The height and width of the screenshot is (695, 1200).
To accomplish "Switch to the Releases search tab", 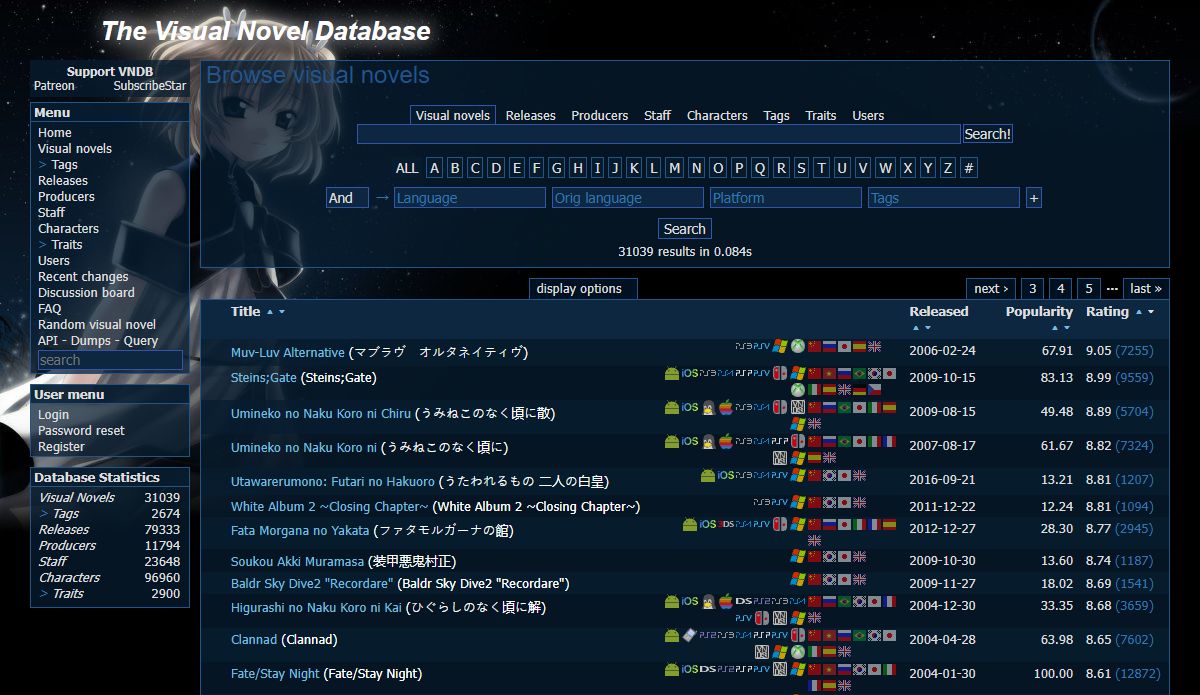I will (x=530, y=116).
